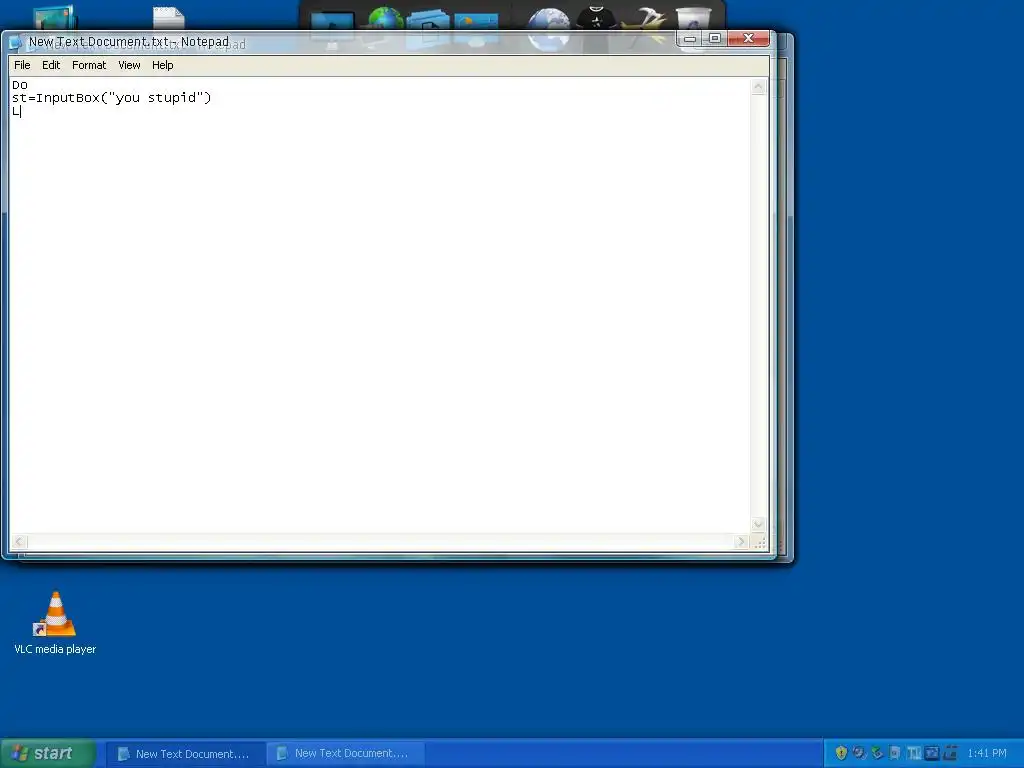Click the Start button
The height and width of the screenshot is (768, 1024).
(x=47, y=754)
